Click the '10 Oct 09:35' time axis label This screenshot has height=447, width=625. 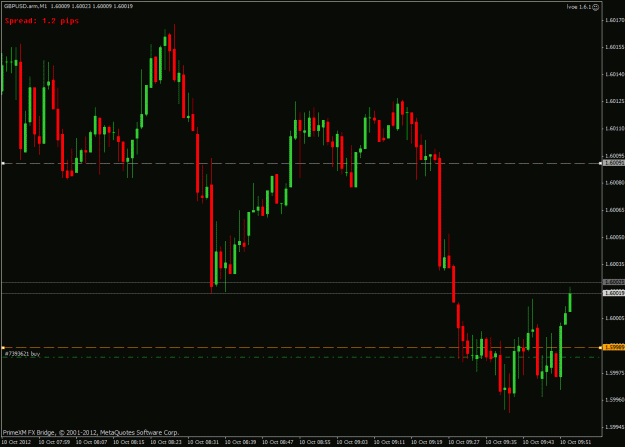pyautogui.click(x=501, y=442)
